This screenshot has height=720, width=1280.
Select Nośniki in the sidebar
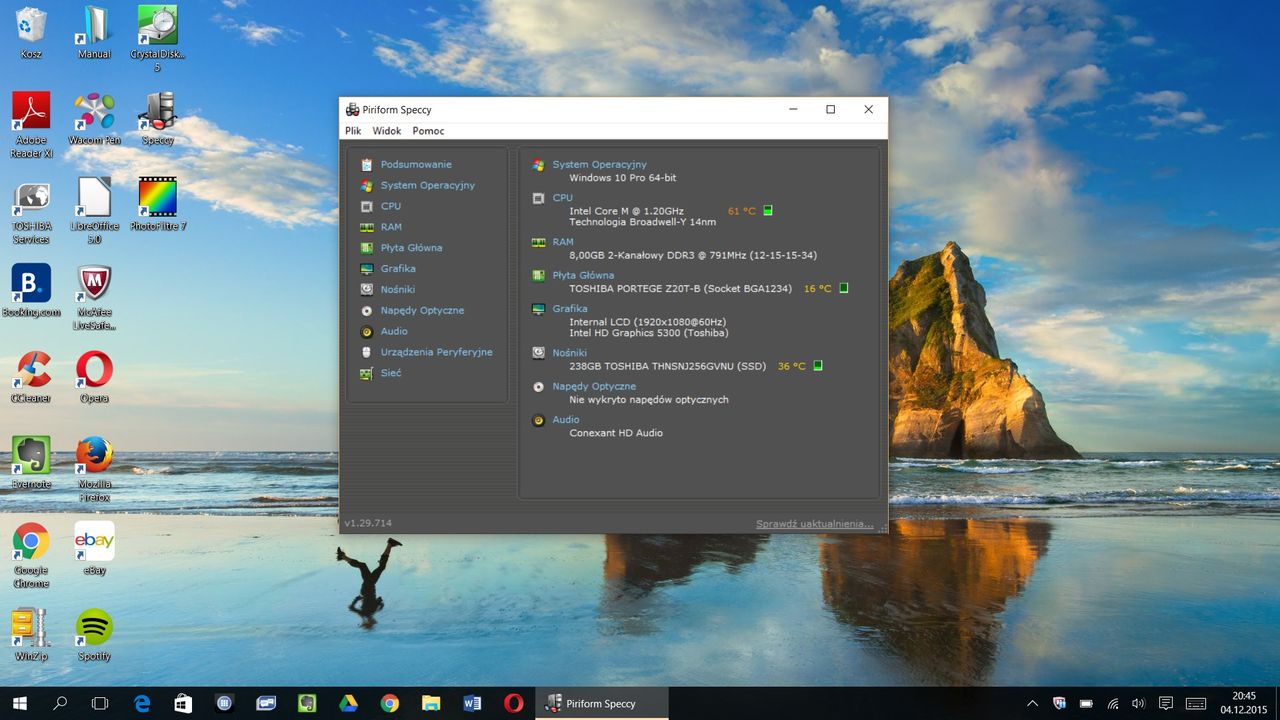pos(397,290)
